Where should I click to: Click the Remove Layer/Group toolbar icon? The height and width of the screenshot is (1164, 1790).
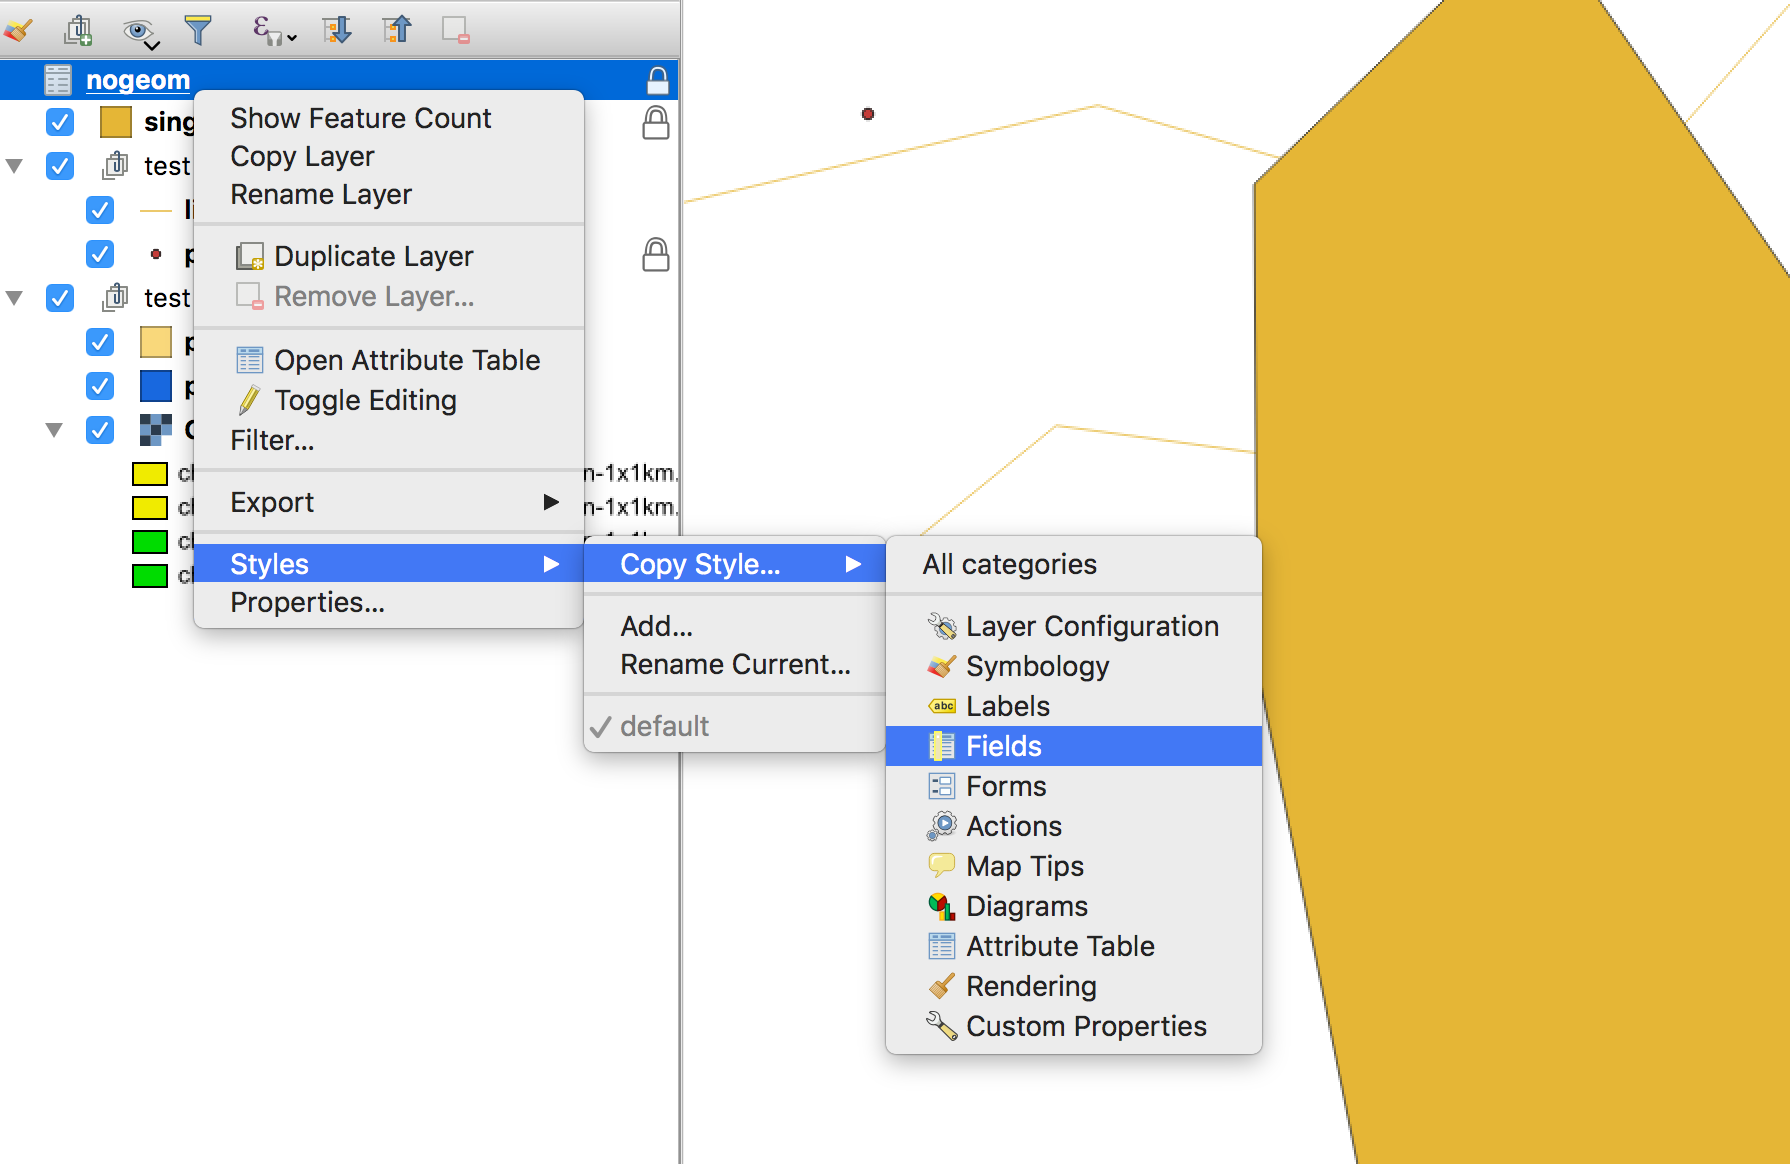point(456,30)
